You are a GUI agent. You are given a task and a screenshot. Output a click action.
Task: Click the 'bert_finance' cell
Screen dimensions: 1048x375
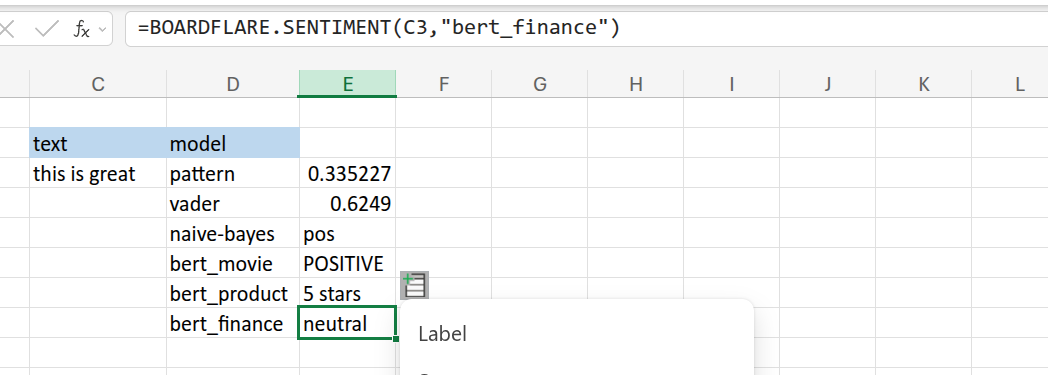tap(233, 324)
